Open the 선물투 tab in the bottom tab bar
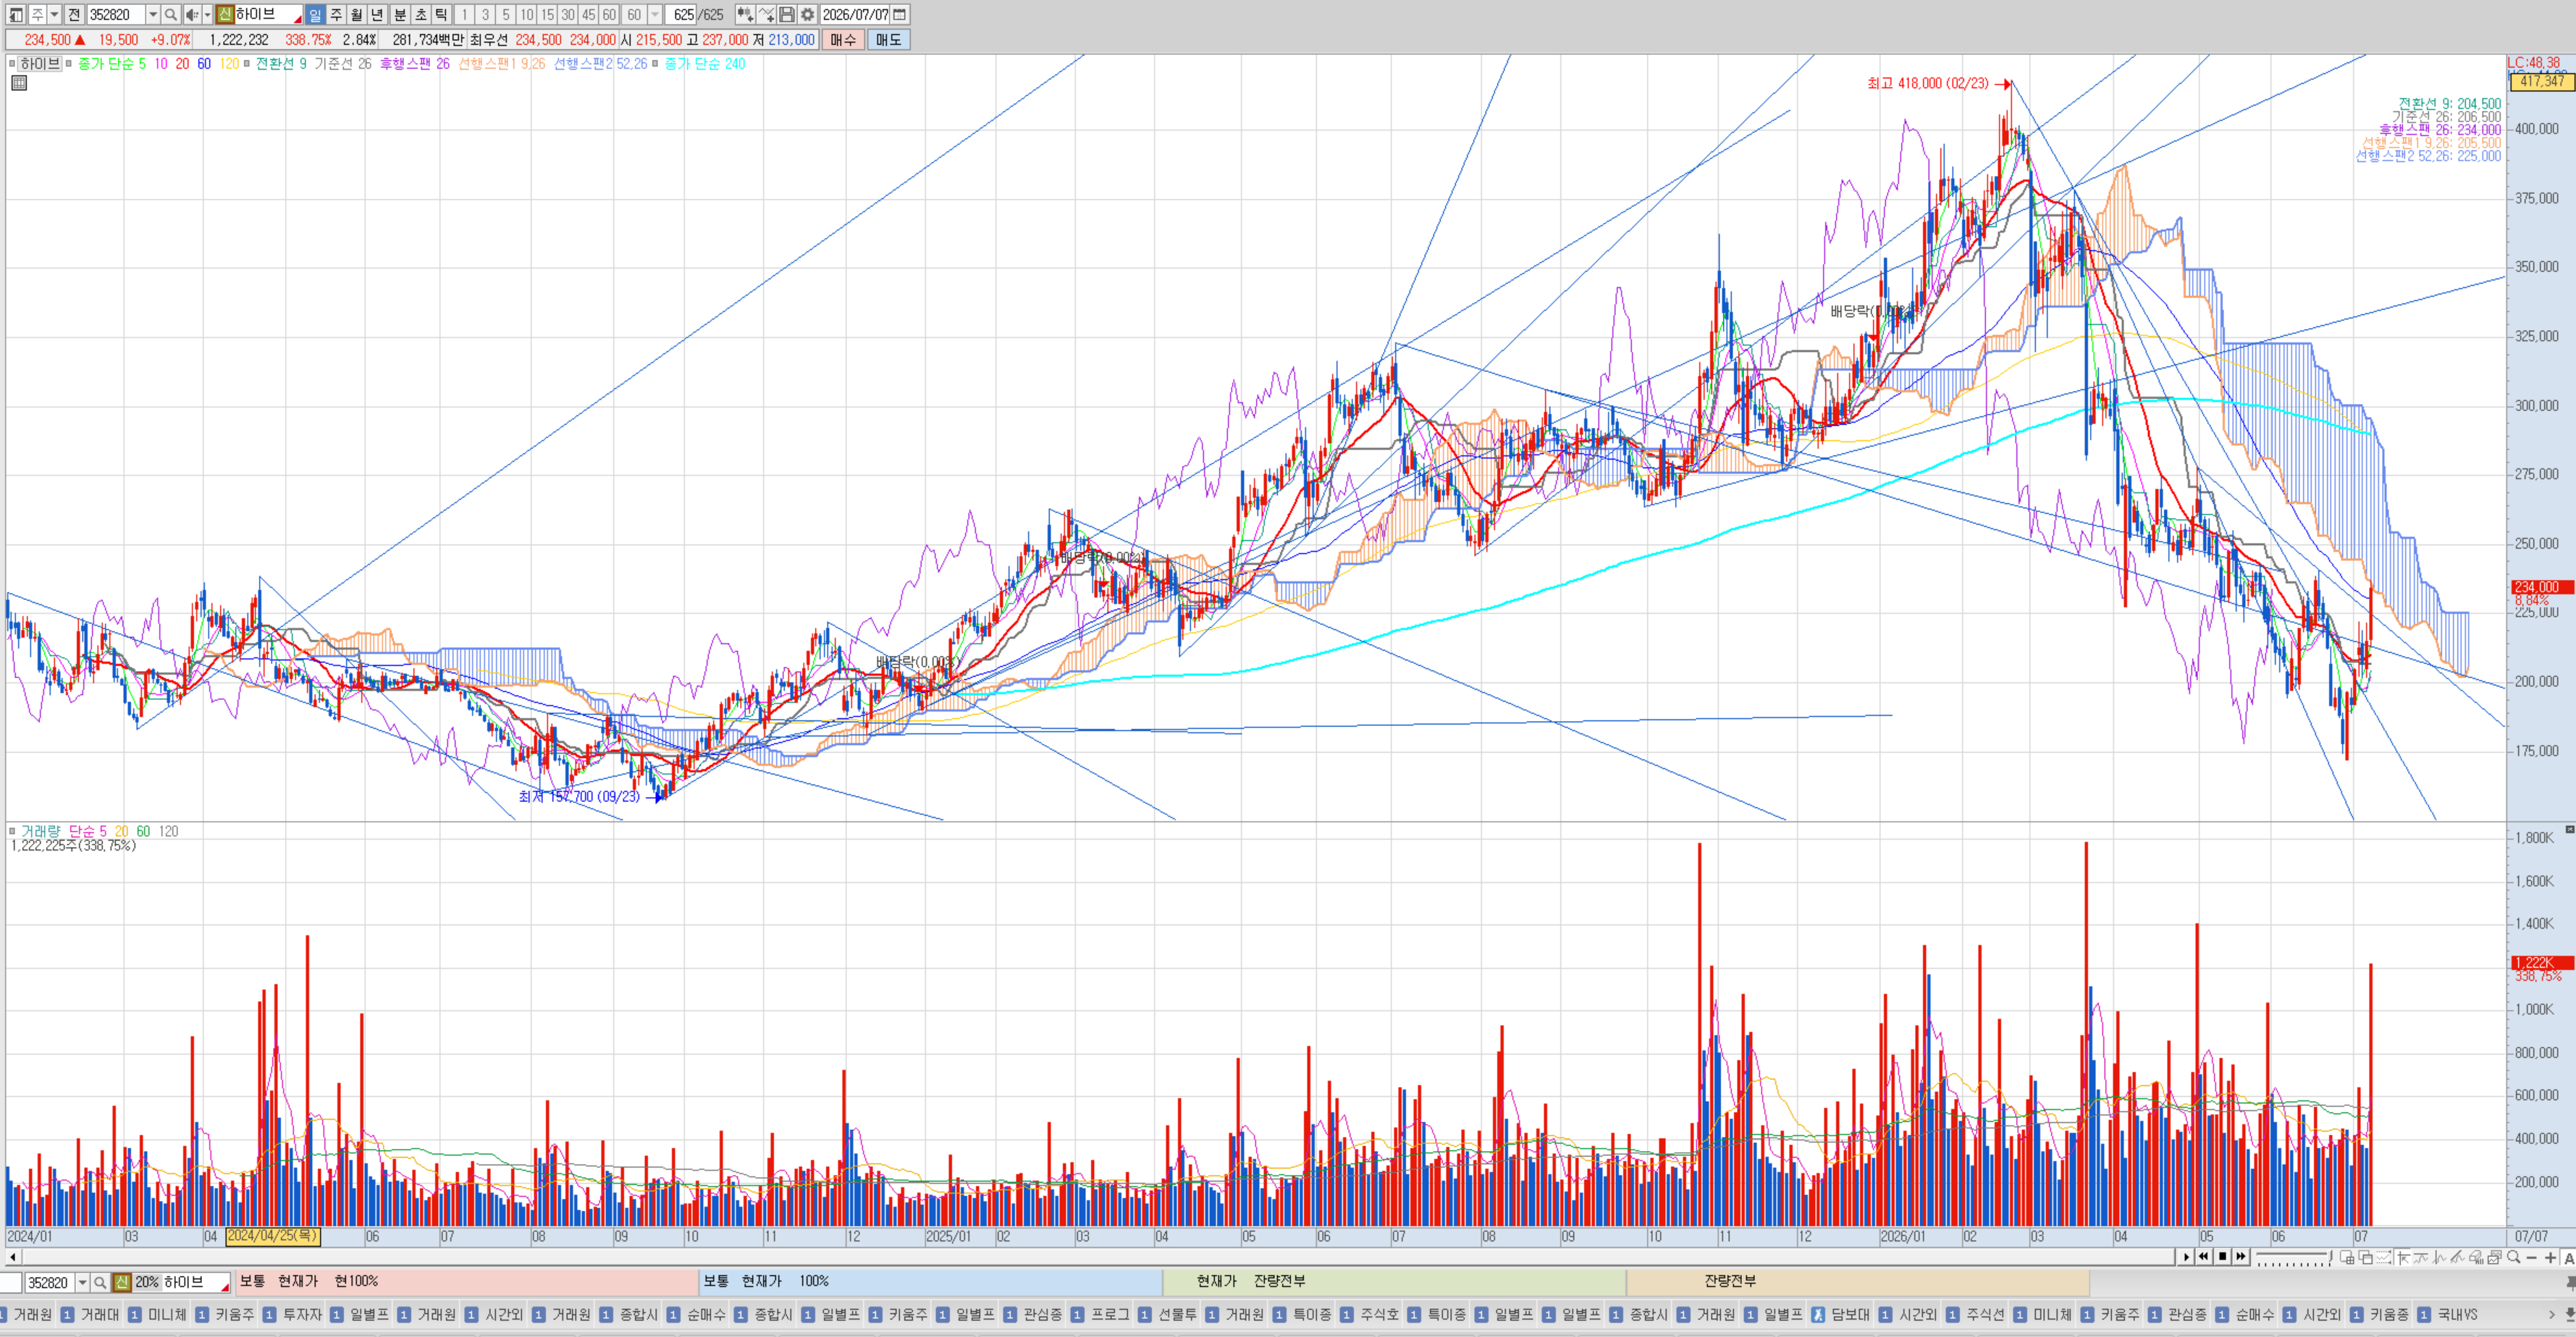The width and height of the screenshot is (2576, 1337). (1168, 1315)
